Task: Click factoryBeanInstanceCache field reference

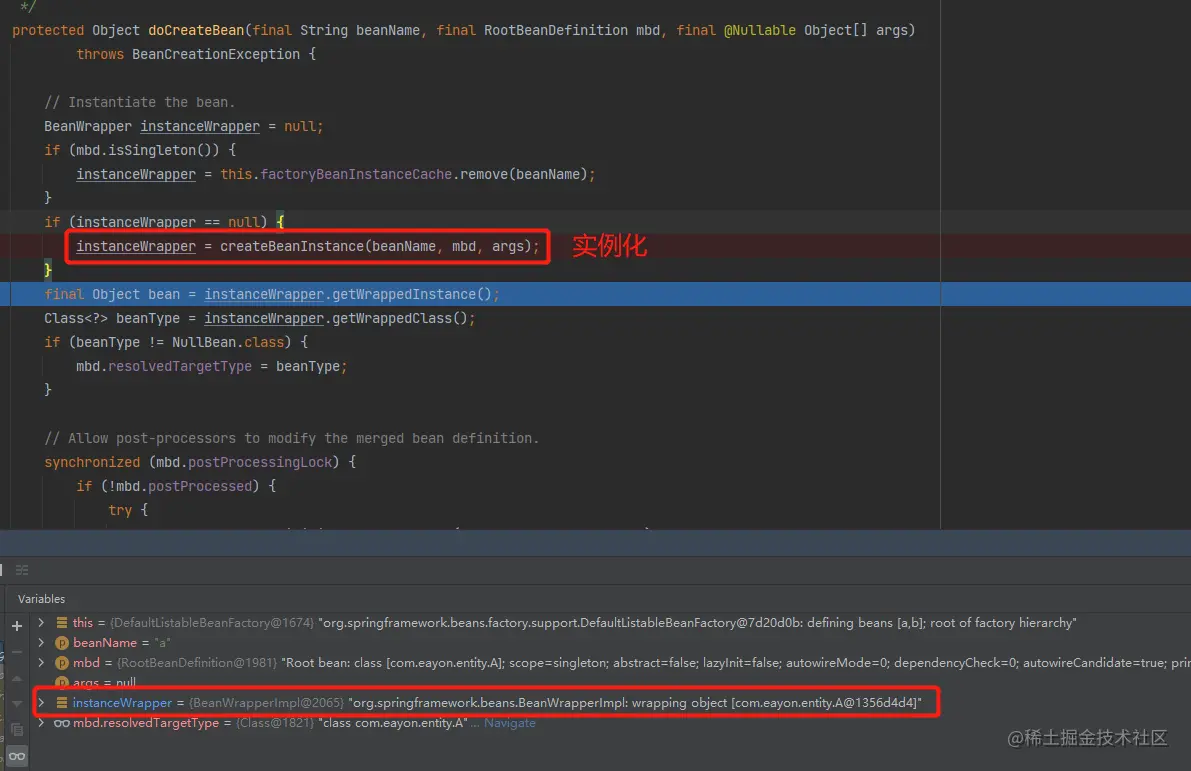Action: pos(356,175)
